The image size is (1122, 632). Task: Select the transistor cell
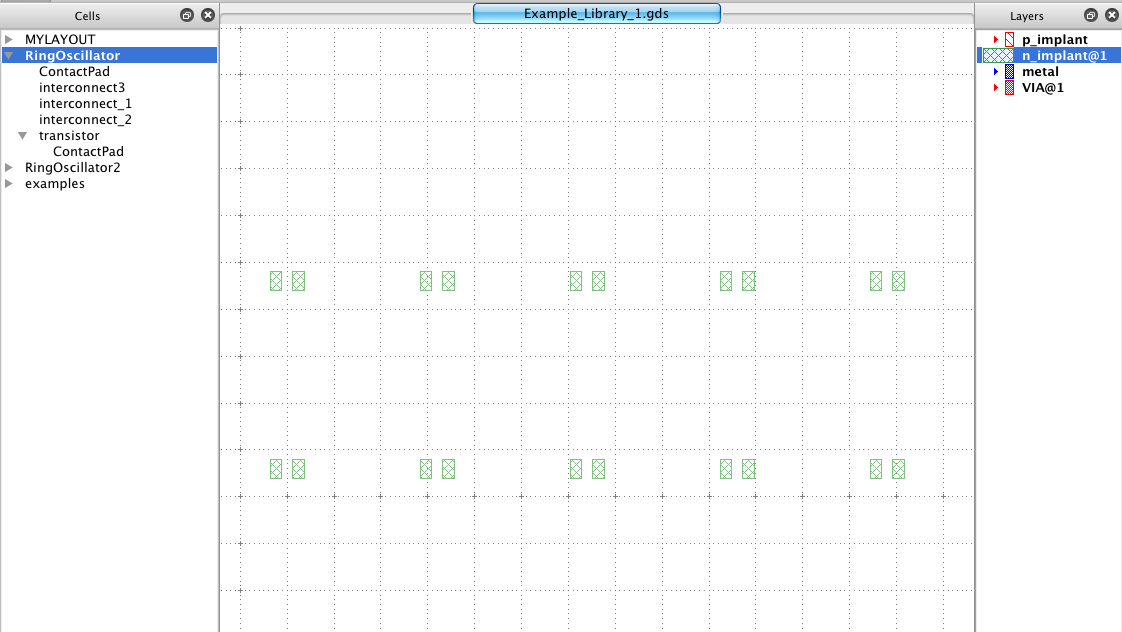click(69, 135)
